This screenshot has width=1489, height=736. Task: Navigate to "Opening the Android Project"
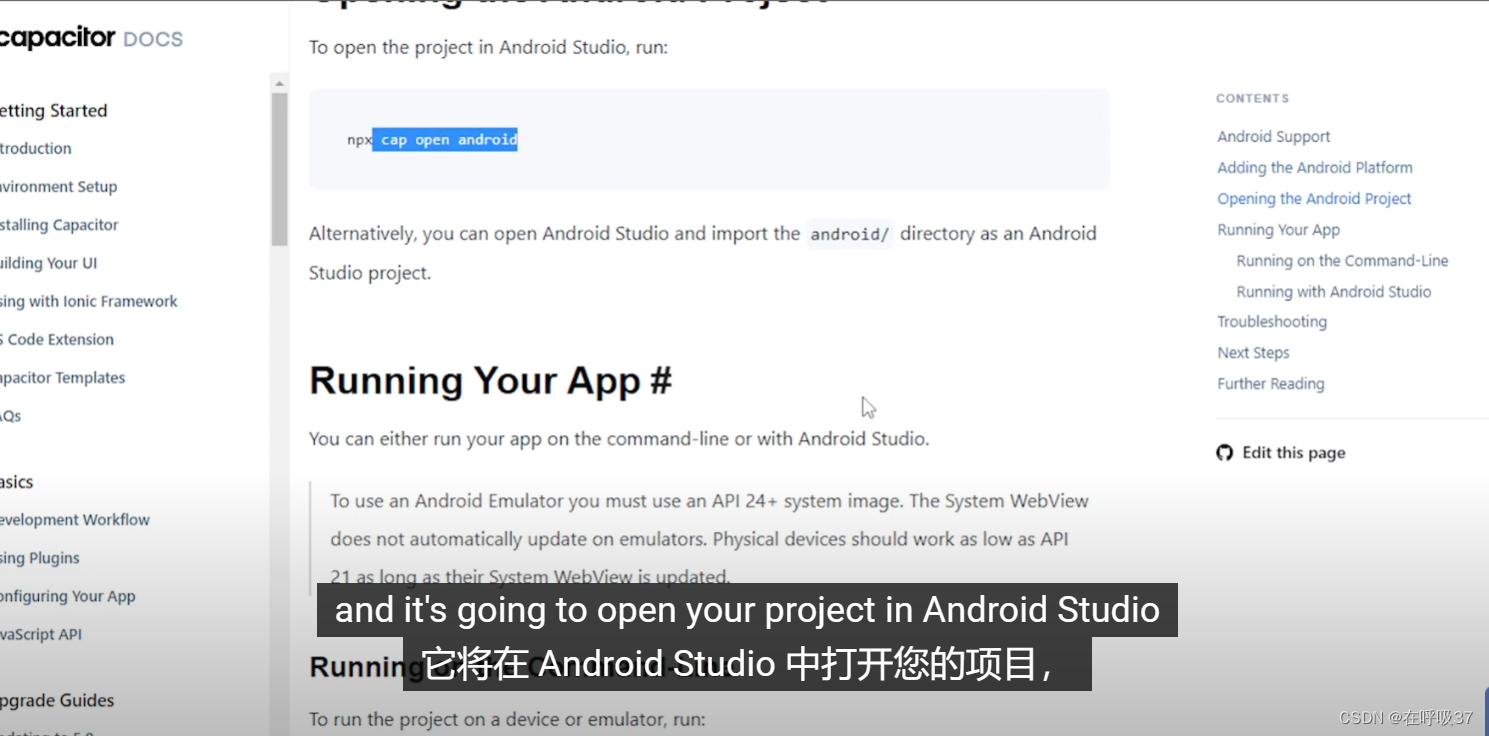[x=1314, y=198]
